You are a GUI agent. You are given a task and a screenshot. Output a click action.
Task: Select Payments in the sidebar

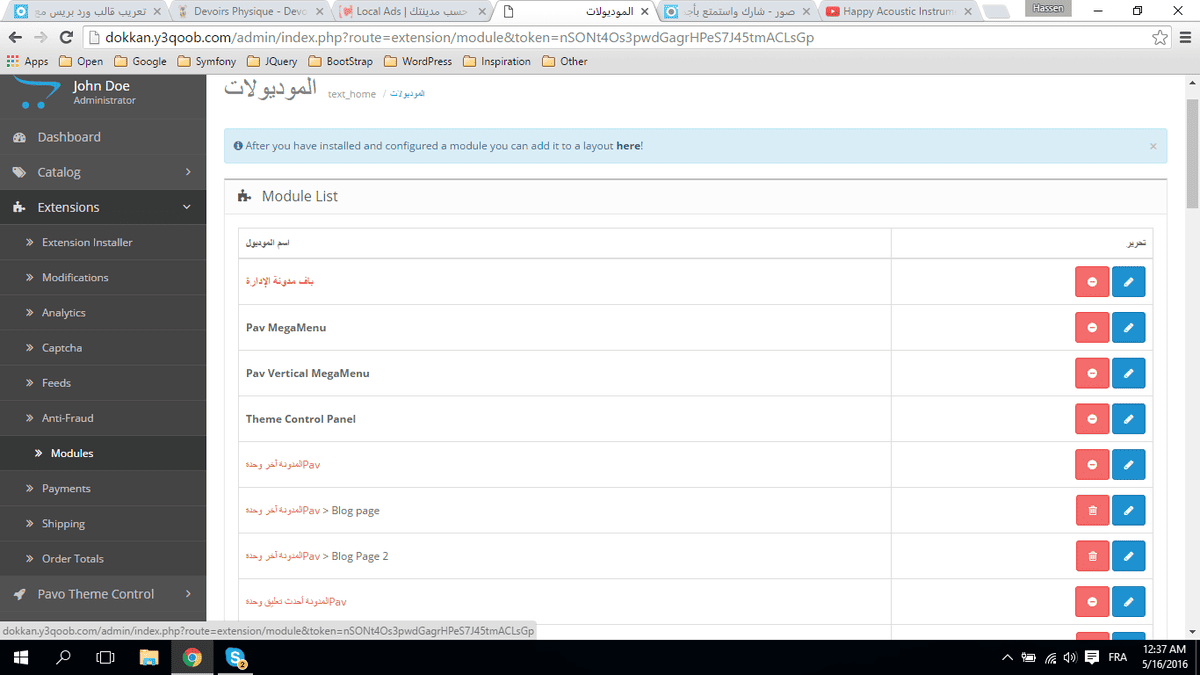(x=103, y=488)
